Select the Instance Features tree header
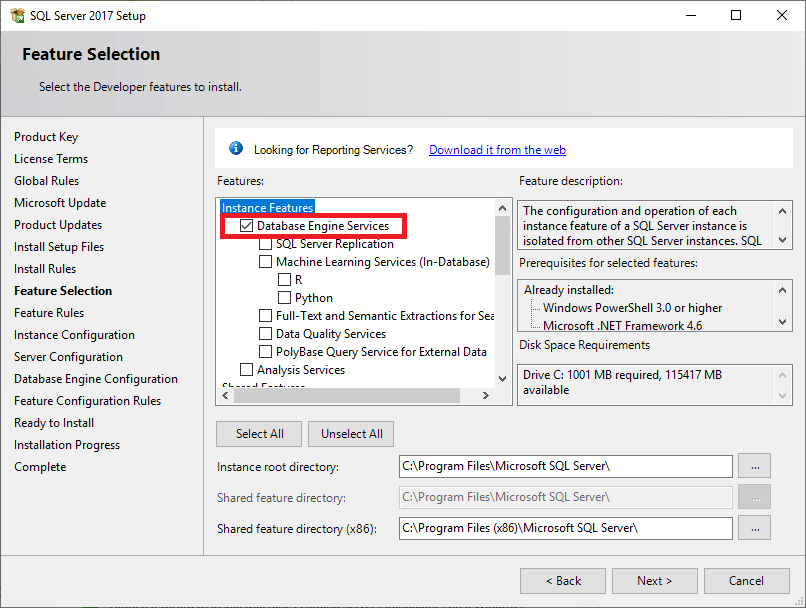 click(268, 207)
